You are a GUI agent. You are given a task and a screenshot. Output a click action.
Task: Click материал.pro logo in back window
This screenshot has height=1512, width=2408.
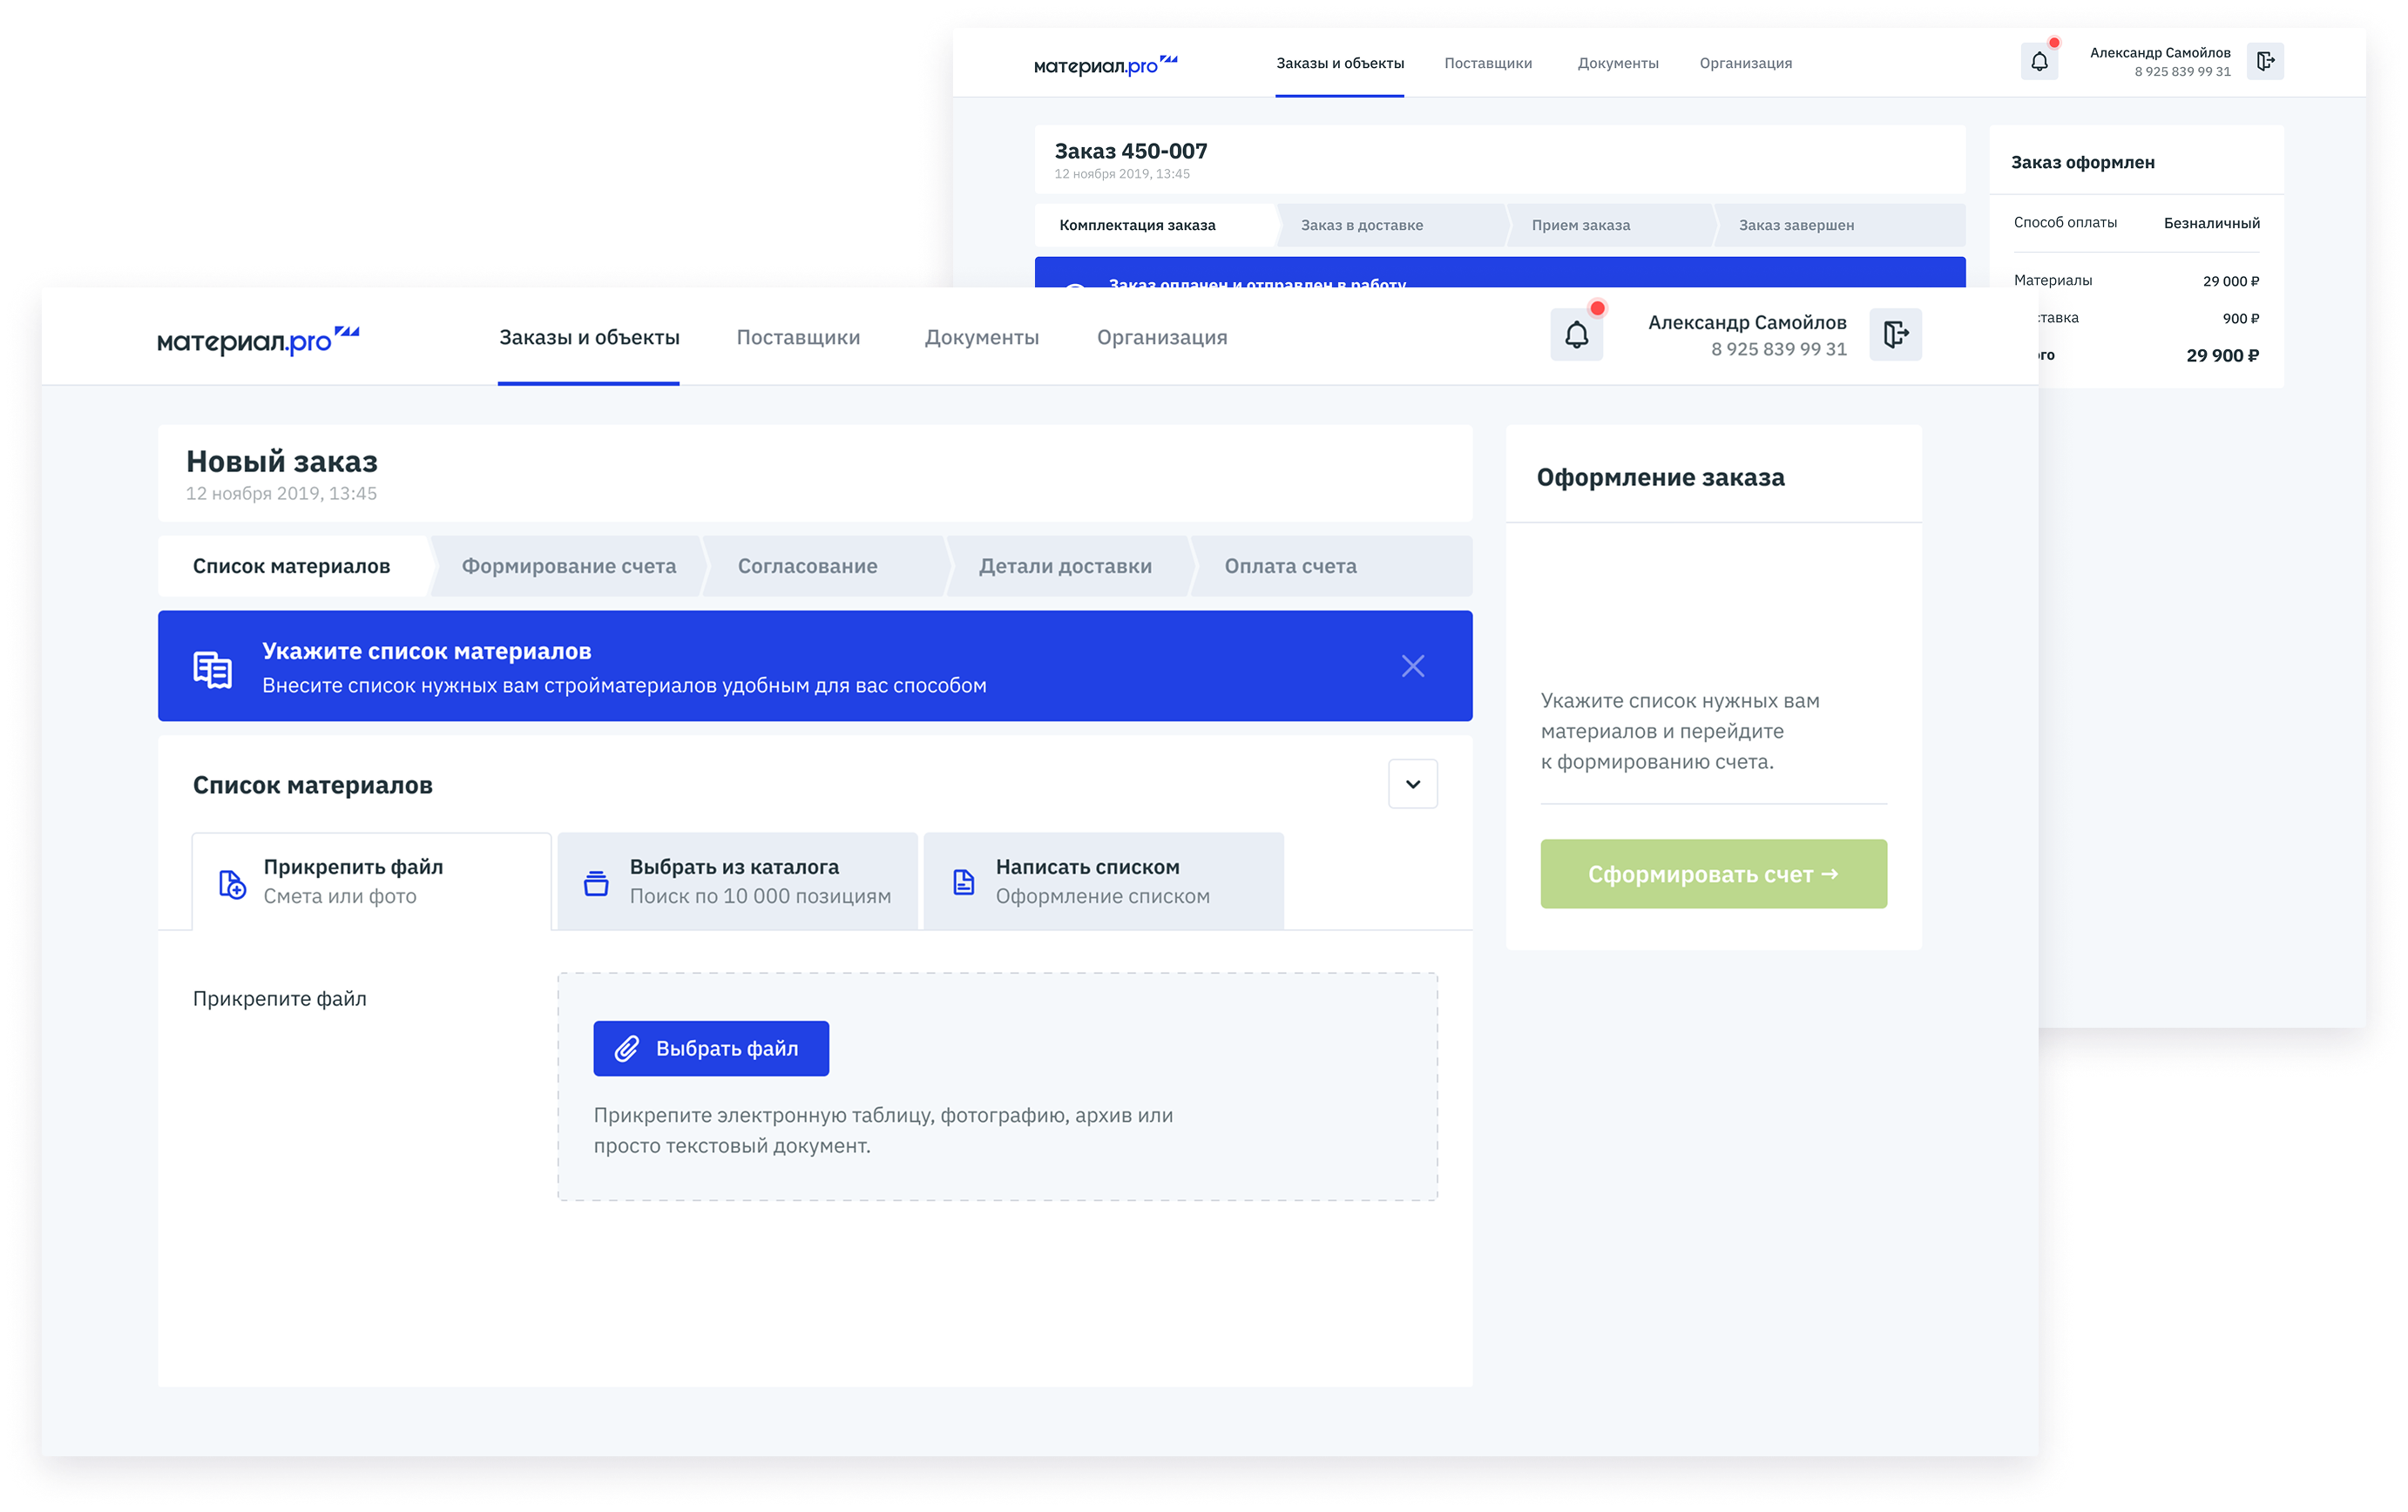tap(1105, 65)
